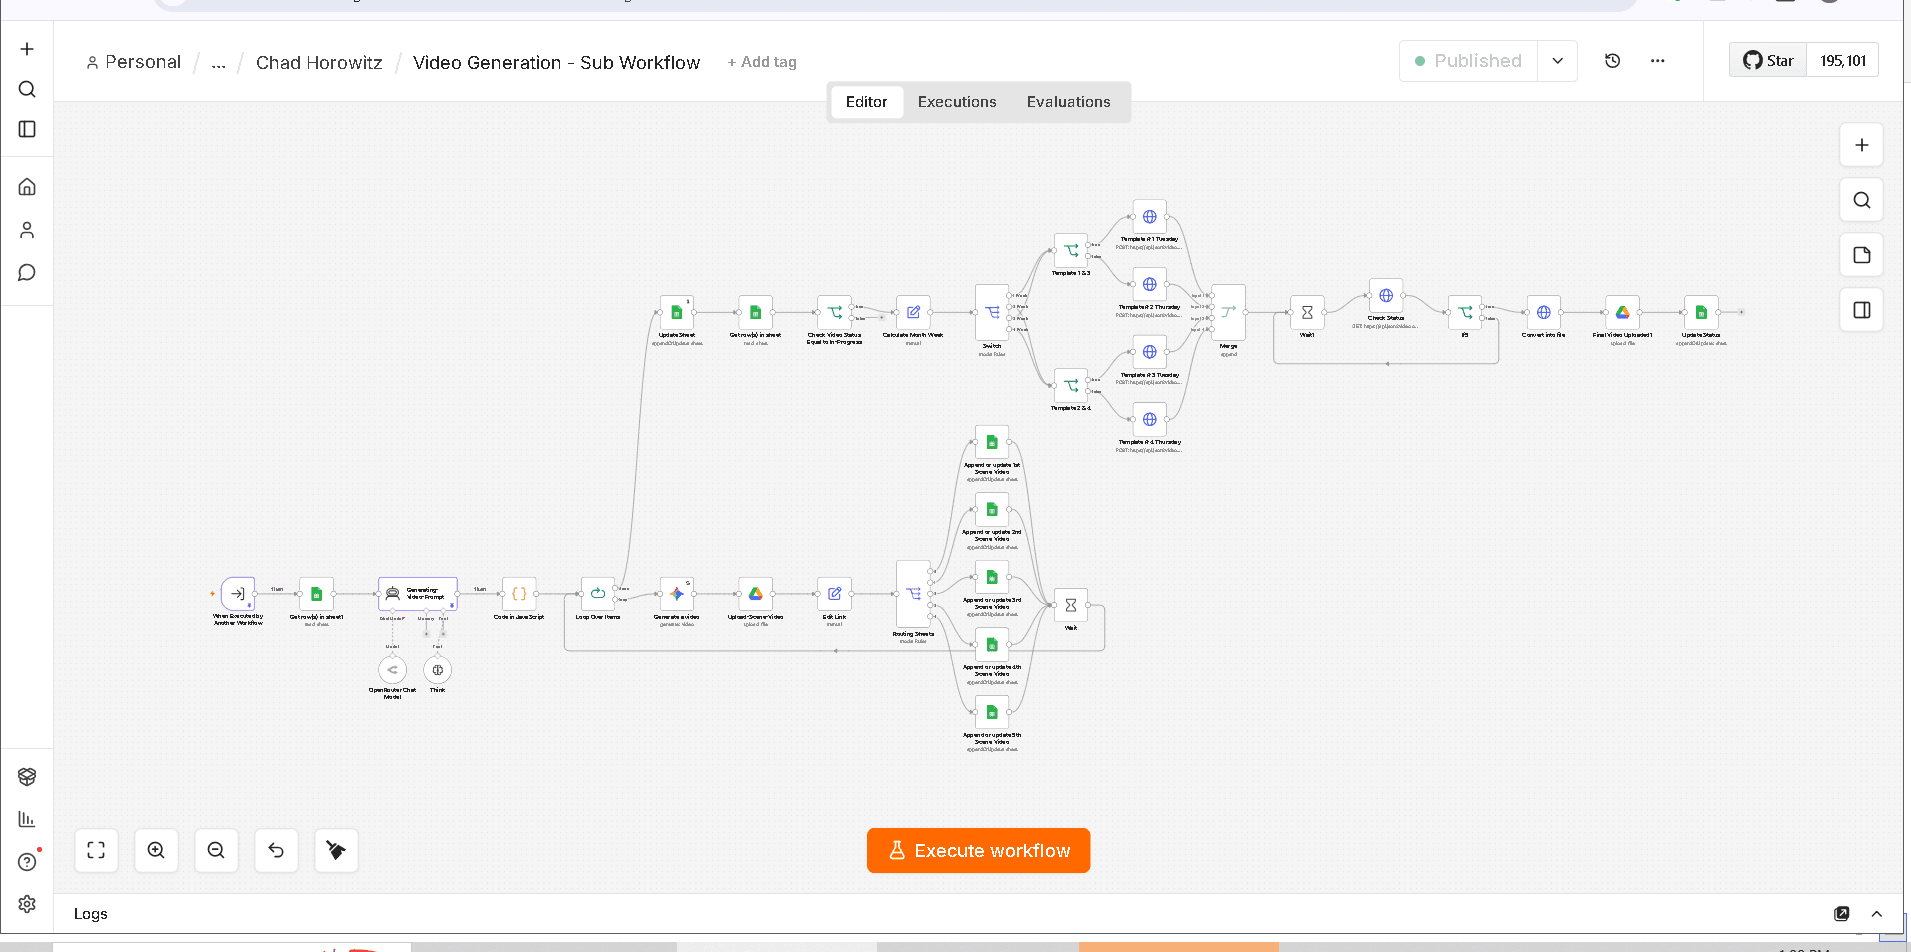Viewport: 1911px width, 952px height.
Task: Select the Wait node after scene sheets
Action: pos(1071,605)
